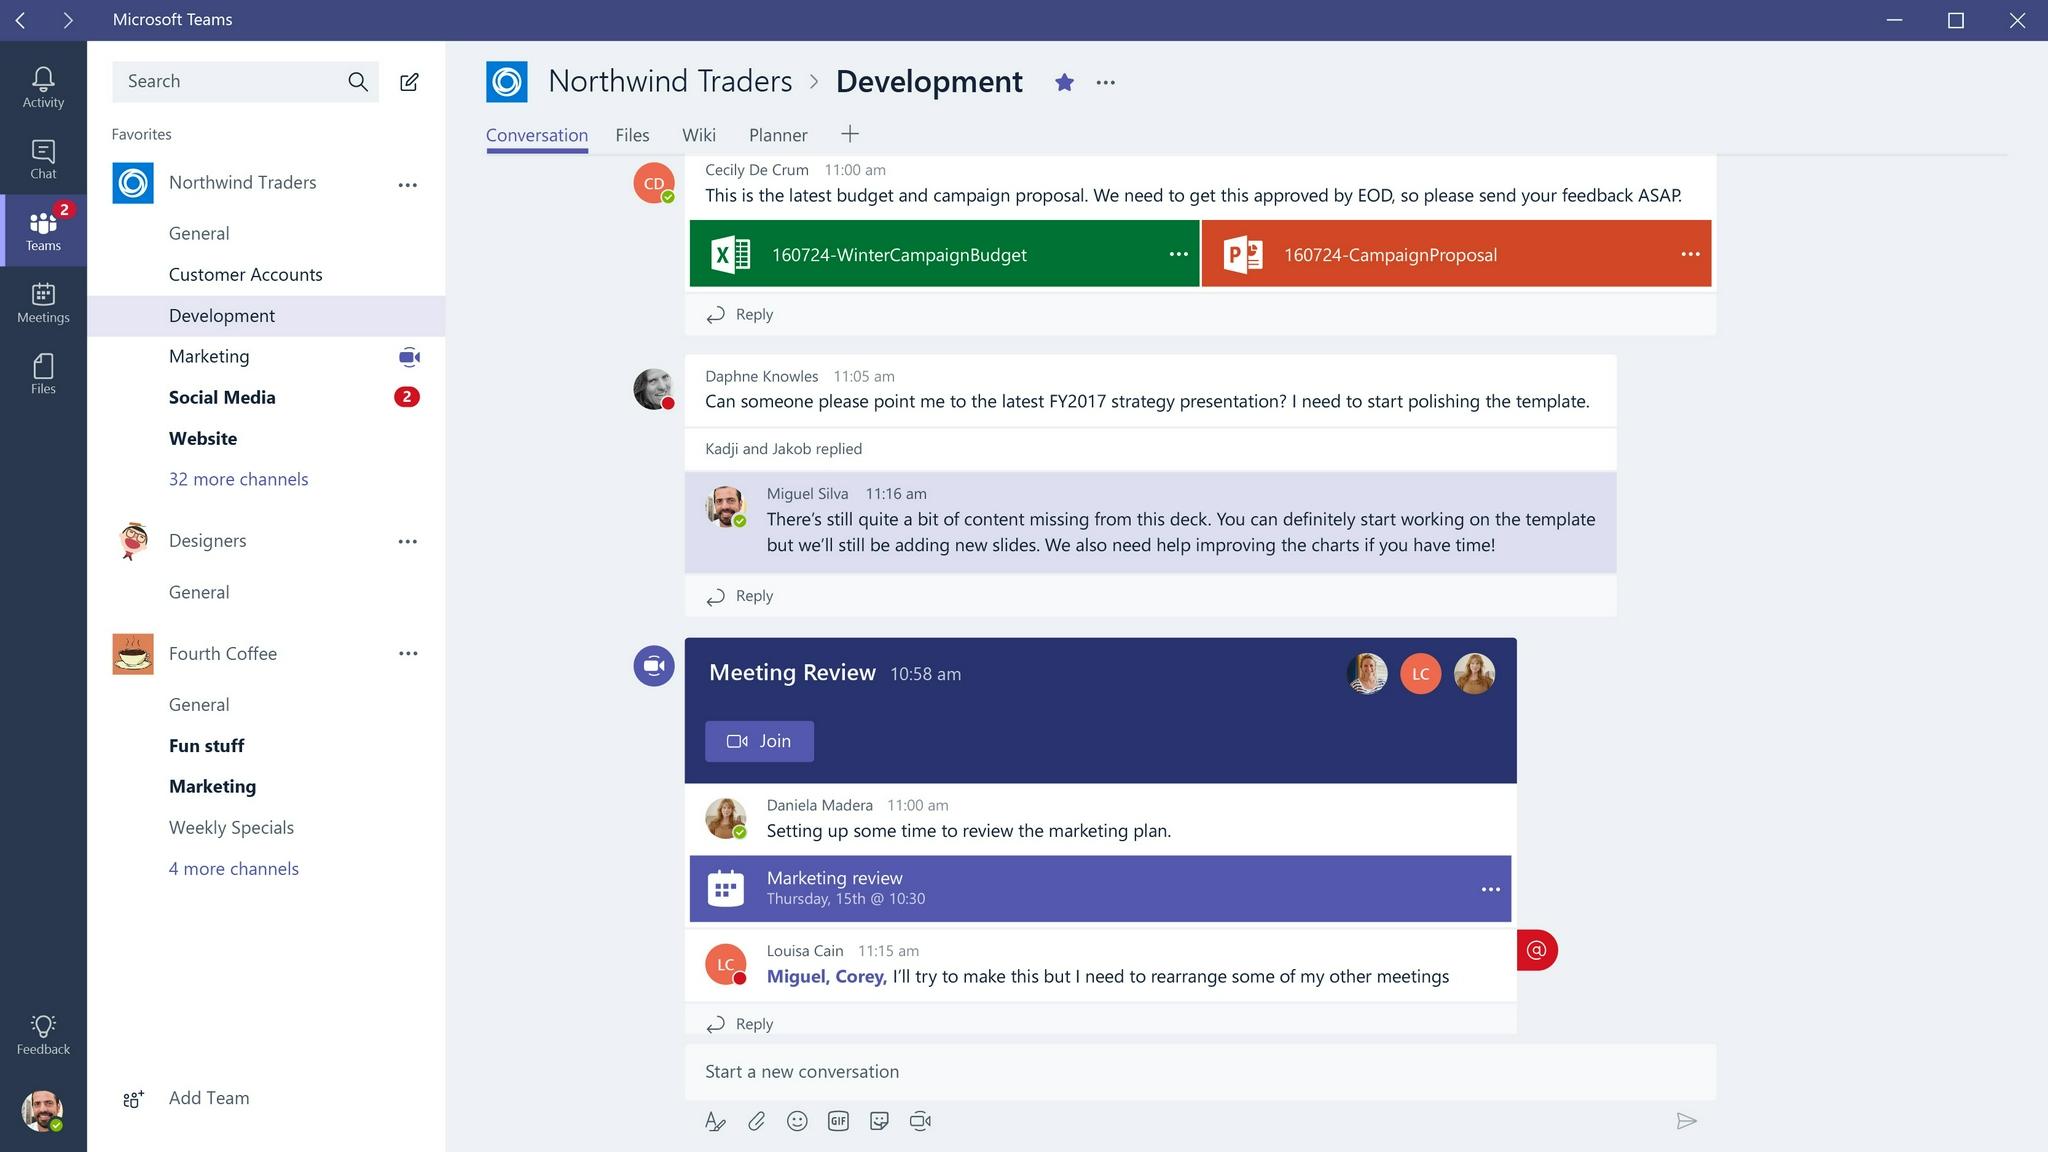Switch to the Files tab
The image size is (2048, 1152).
click(x=633, y=134)
